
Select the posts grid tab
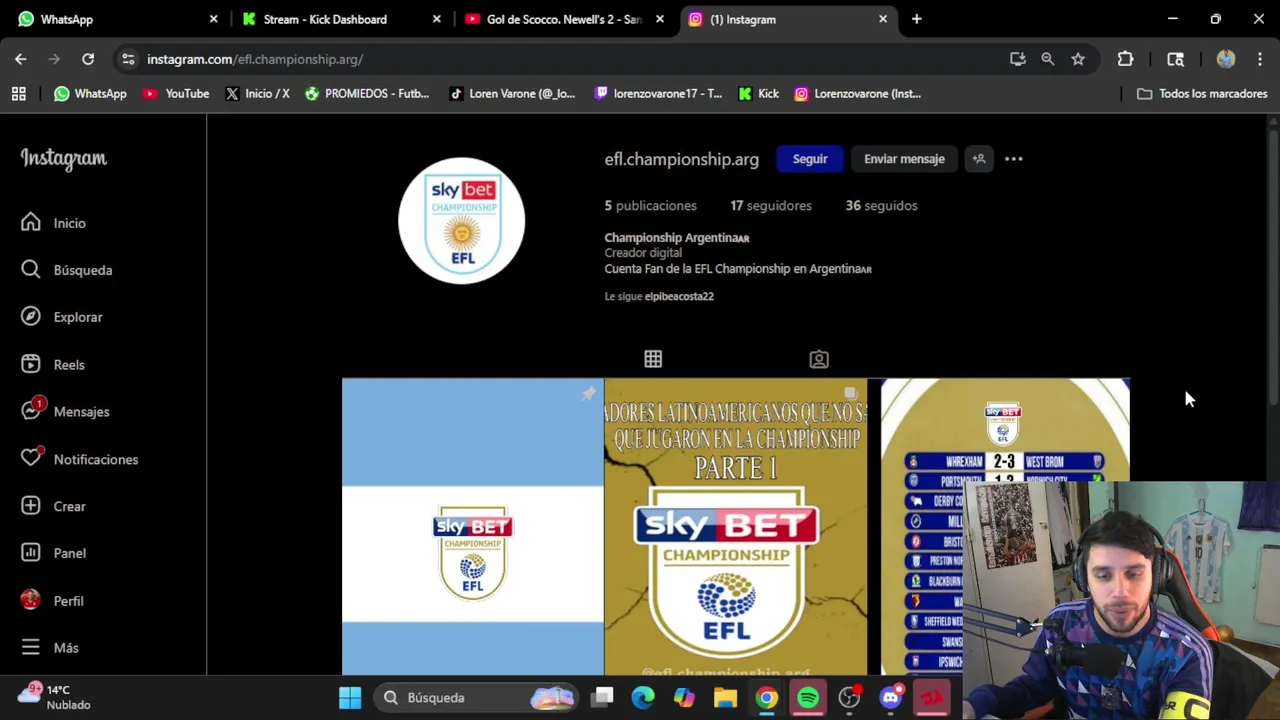653,359
